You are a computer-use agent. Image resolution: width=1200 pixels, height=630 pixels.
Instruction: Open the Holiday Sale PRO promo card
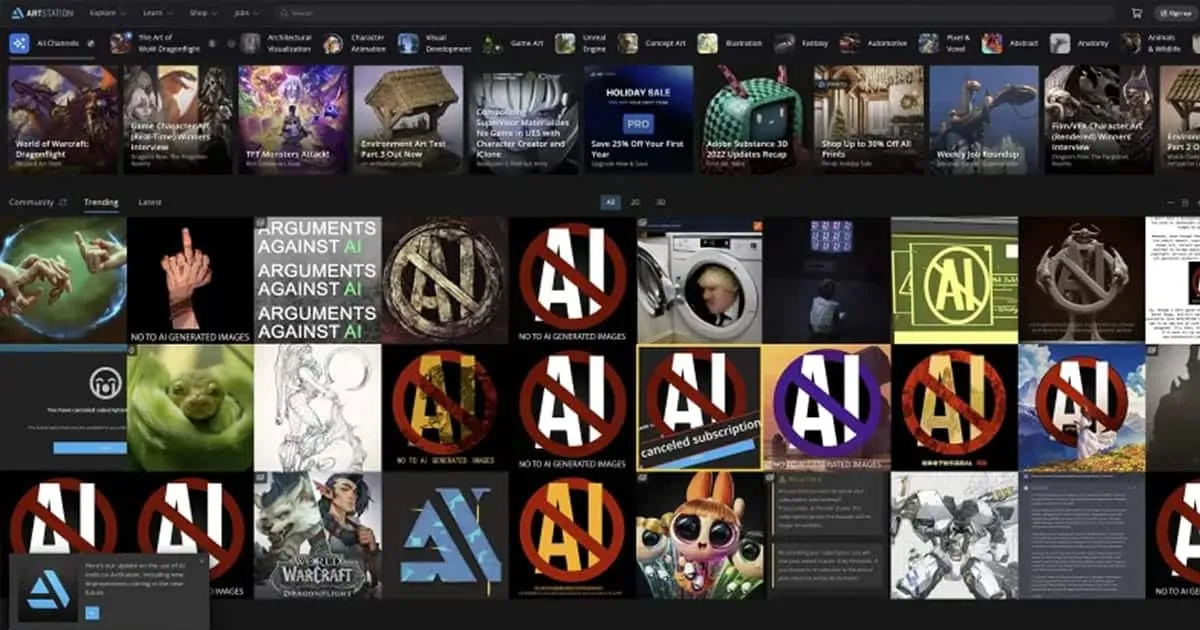click(638, 119)
